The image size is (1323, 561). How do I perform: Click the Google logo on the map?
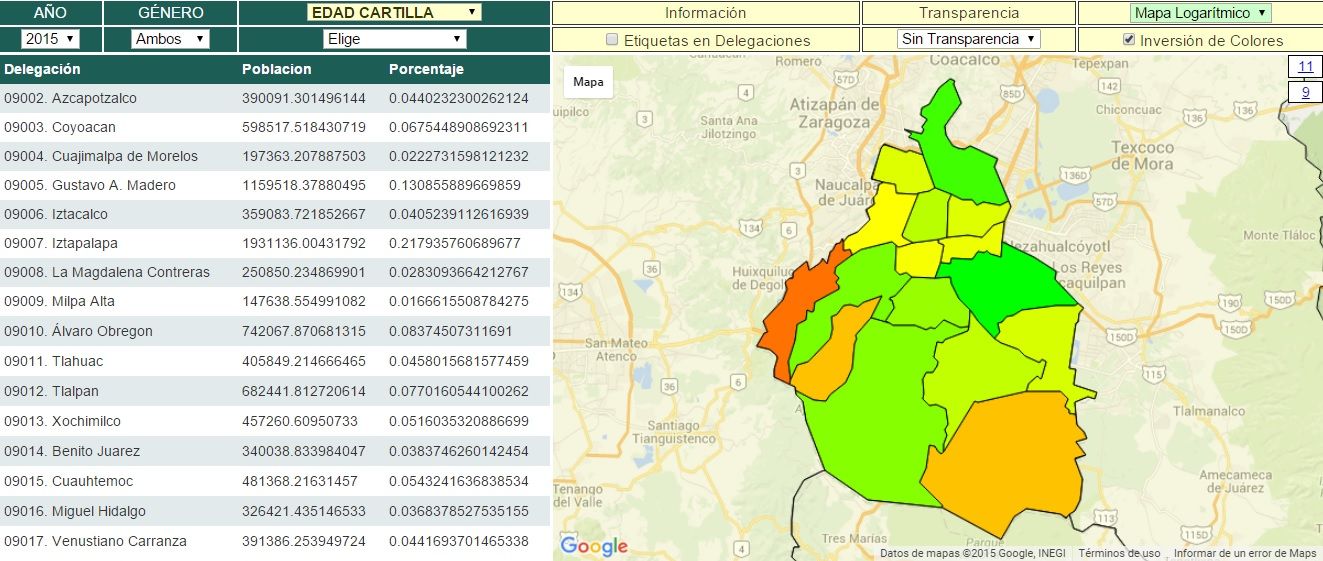click(x=594, y=546)
